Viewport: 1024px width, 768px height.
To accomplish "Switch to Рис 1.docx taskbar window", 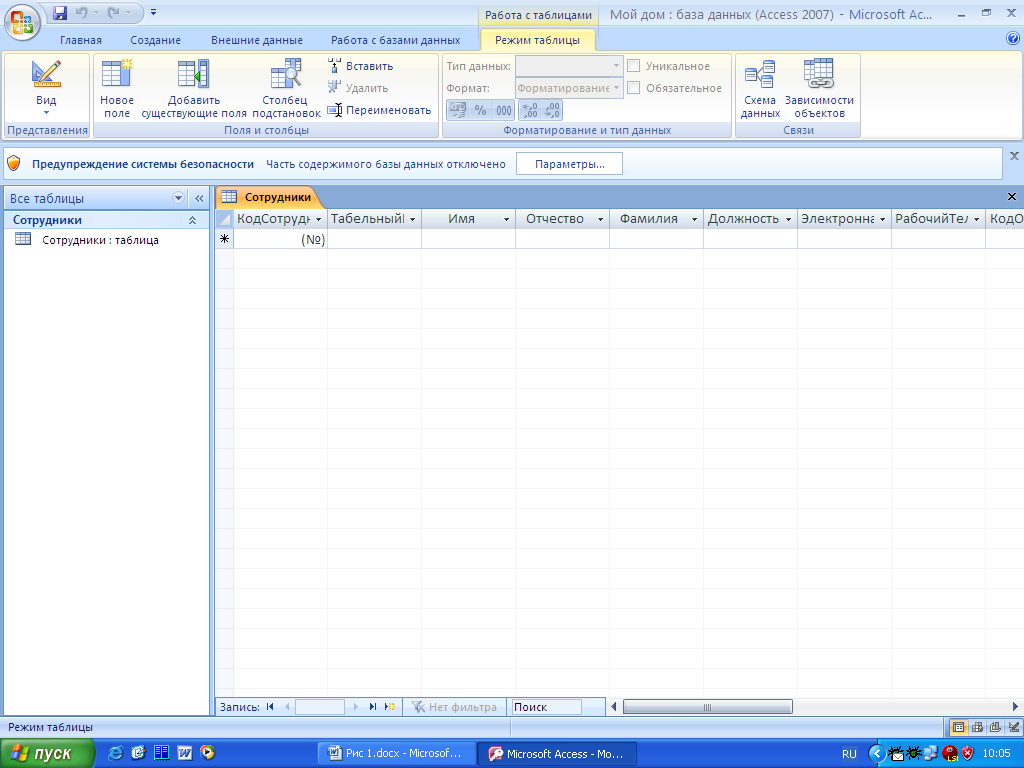I will tap(395, 753).
